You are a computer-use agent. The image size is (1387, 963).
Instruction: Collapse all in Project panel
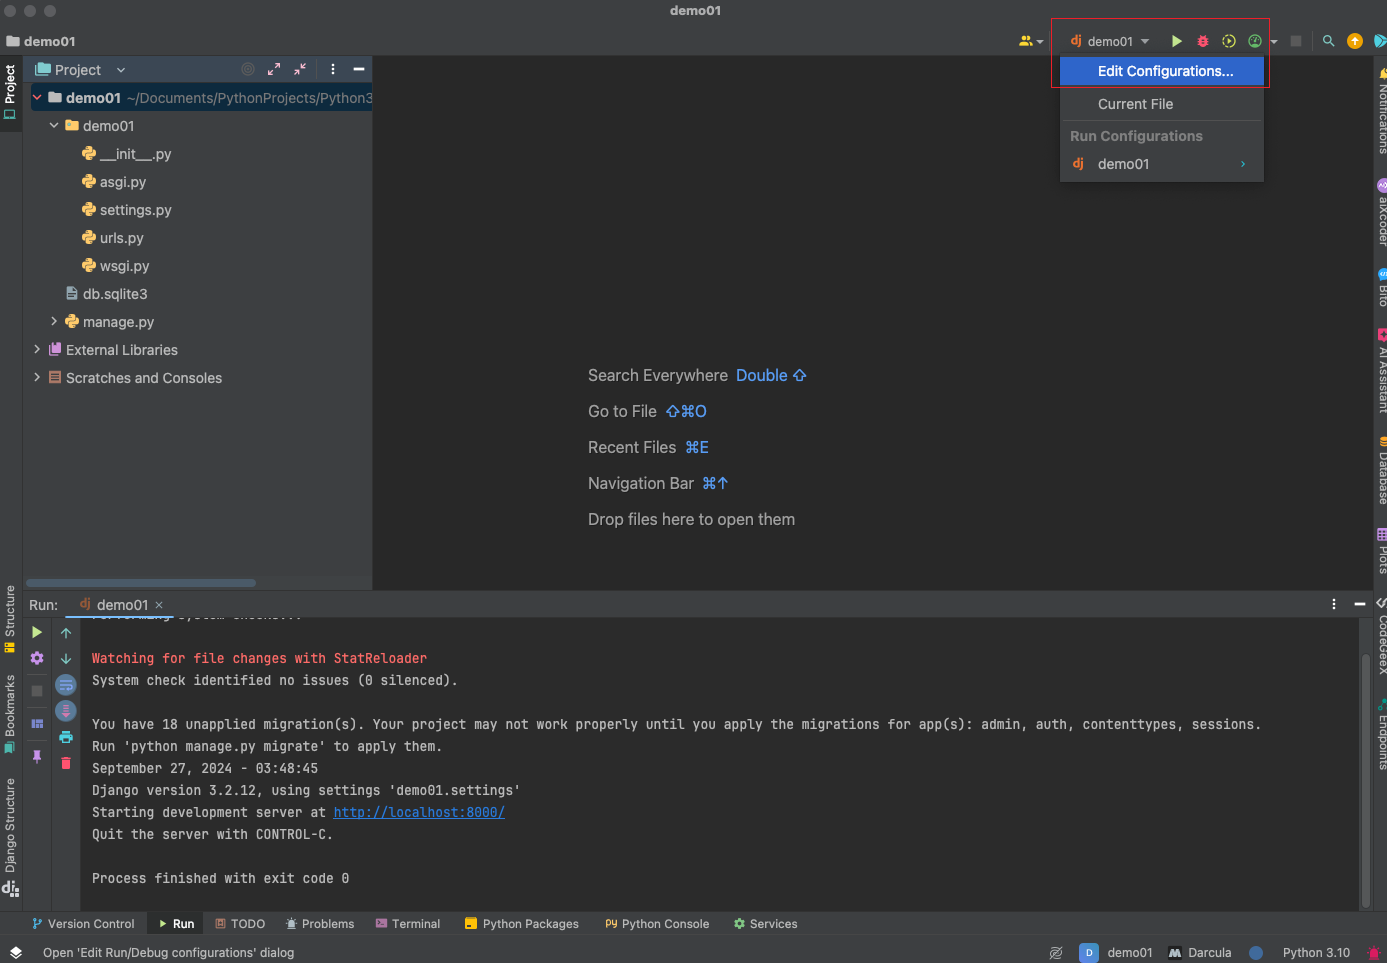(x=300, y=69)
